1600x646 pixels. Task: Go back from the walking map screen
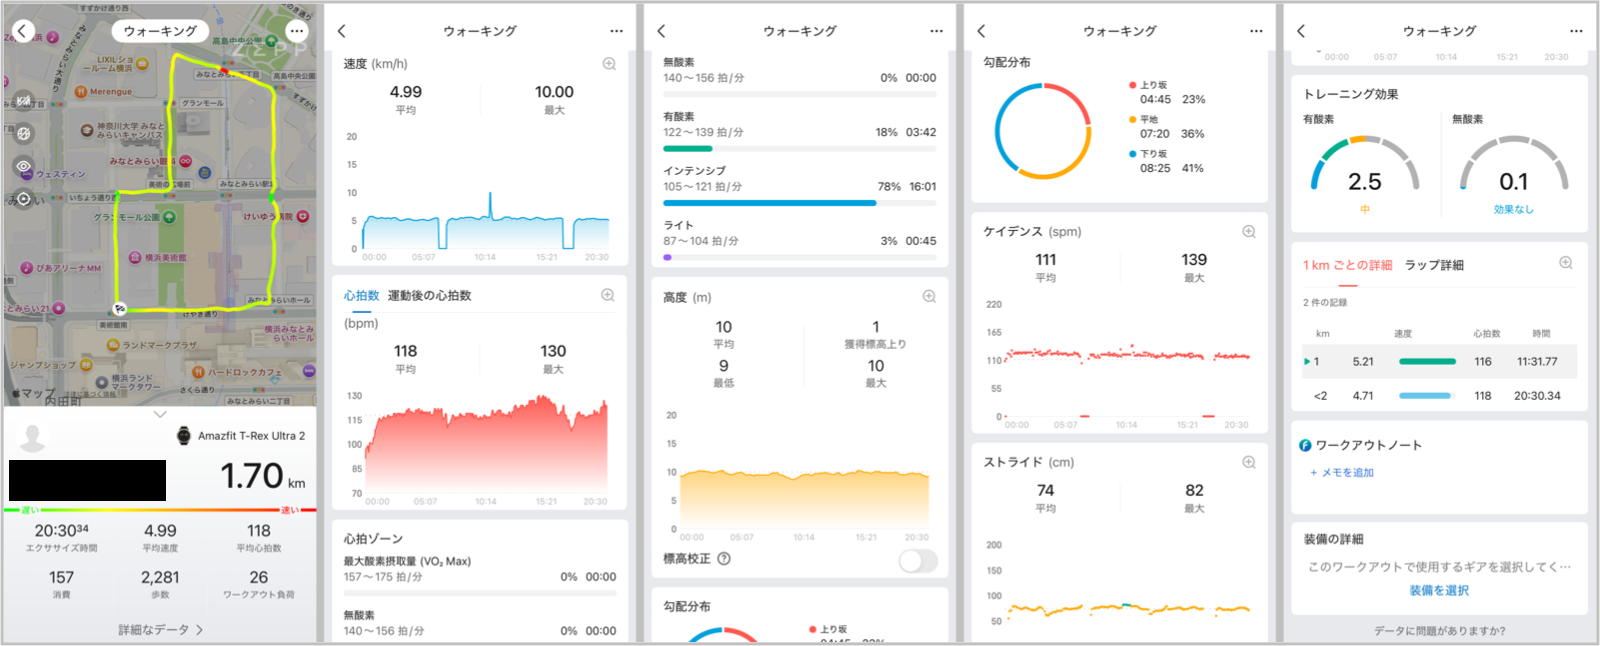(23, 31)
